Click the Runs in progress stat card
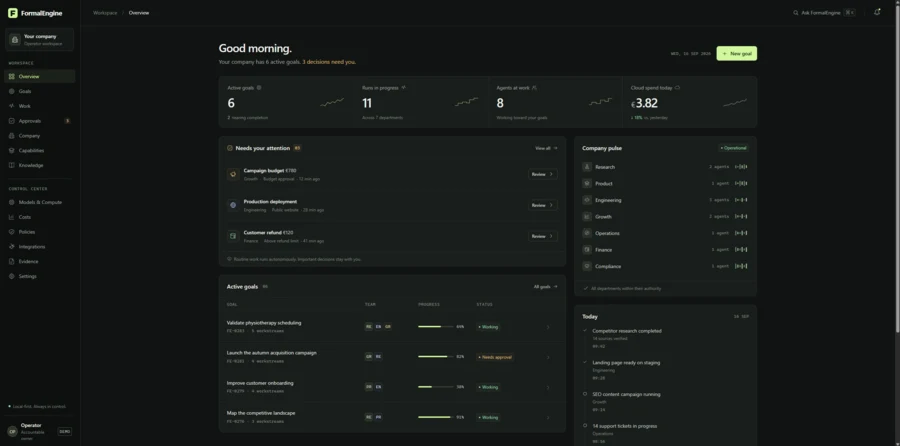Screen dimensions: 900x446 click(420, 102)
